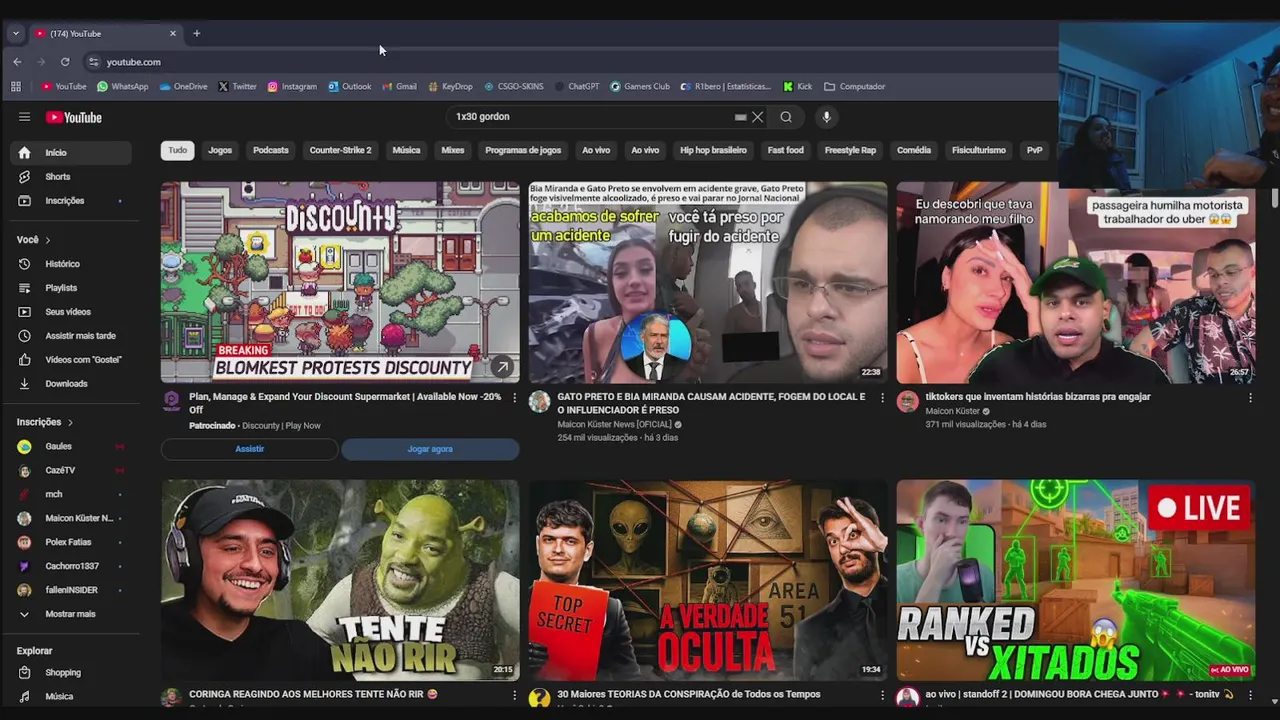
Task: Open Shorts in sidebar
Action: coord(70,177)
